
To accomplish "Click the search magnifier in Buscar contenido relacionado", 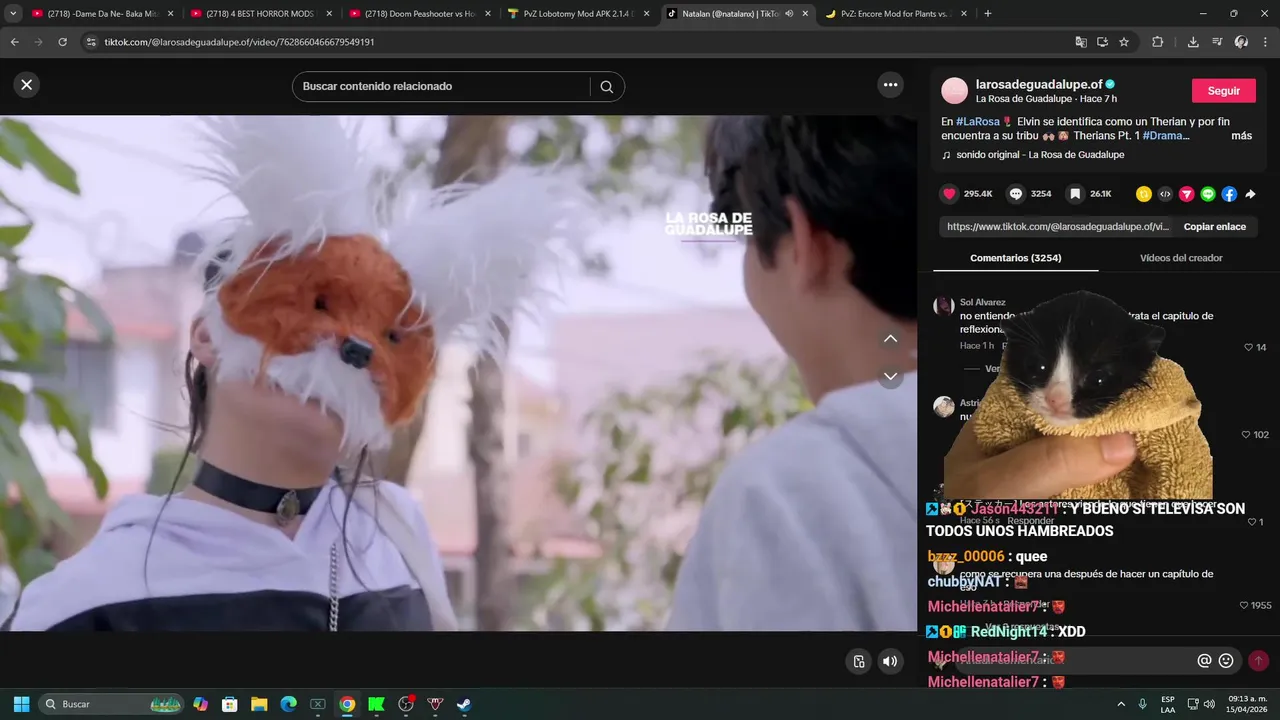I will coord(606,86).
